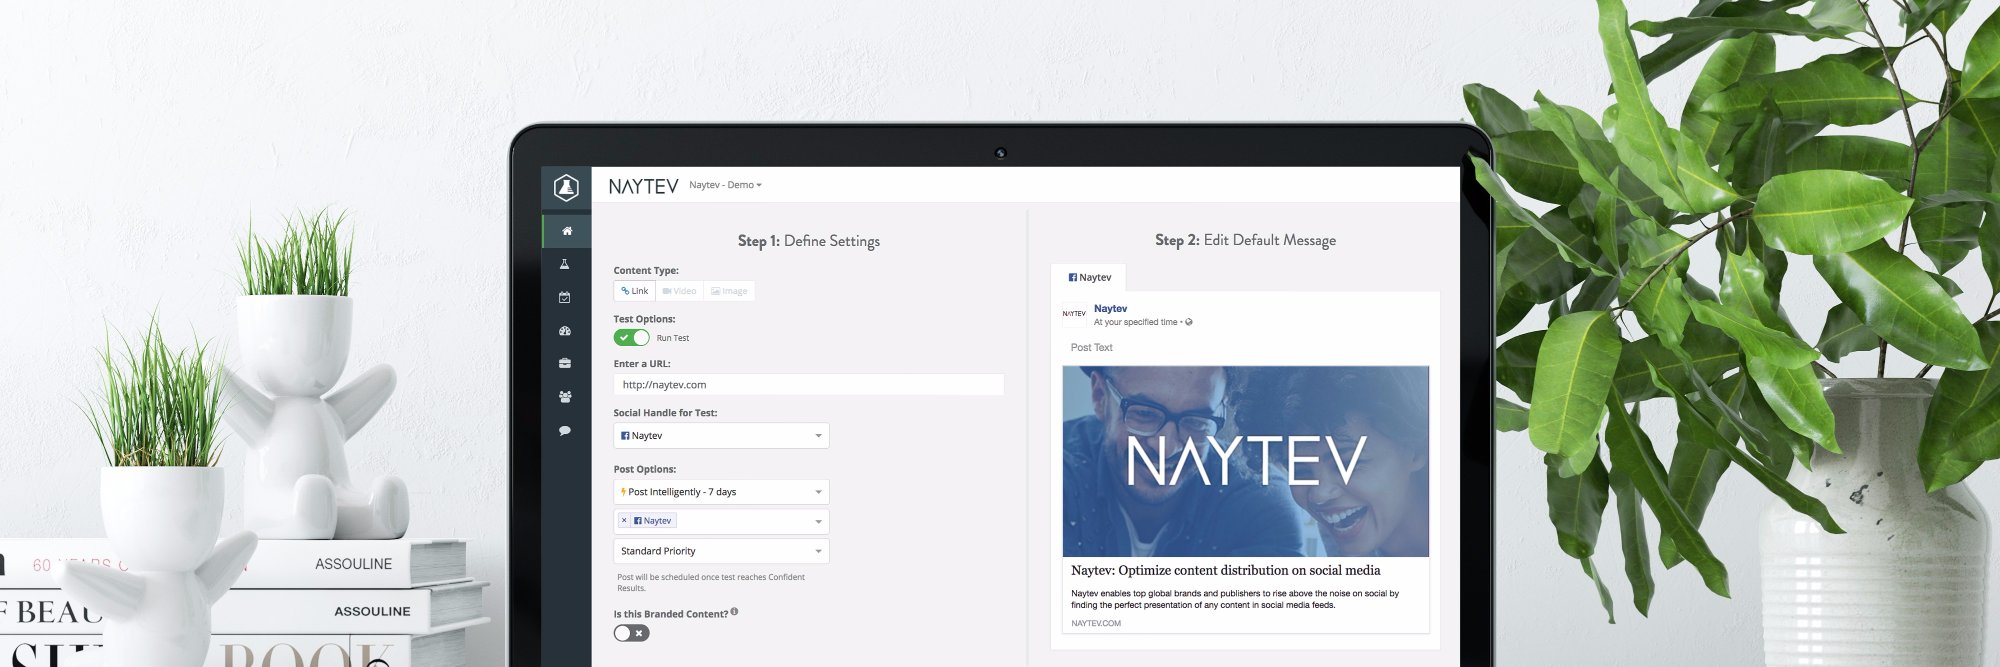Select the Link content type

pyautogui.click(x=634, y=291)
